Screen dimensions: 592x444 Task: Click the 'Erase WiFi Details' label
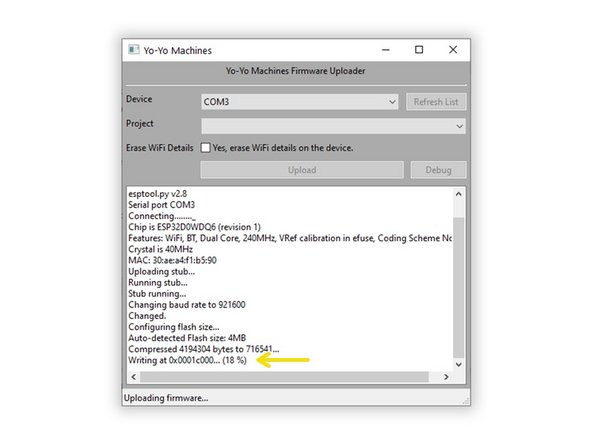pyautogui.click(x=160, y=148)
